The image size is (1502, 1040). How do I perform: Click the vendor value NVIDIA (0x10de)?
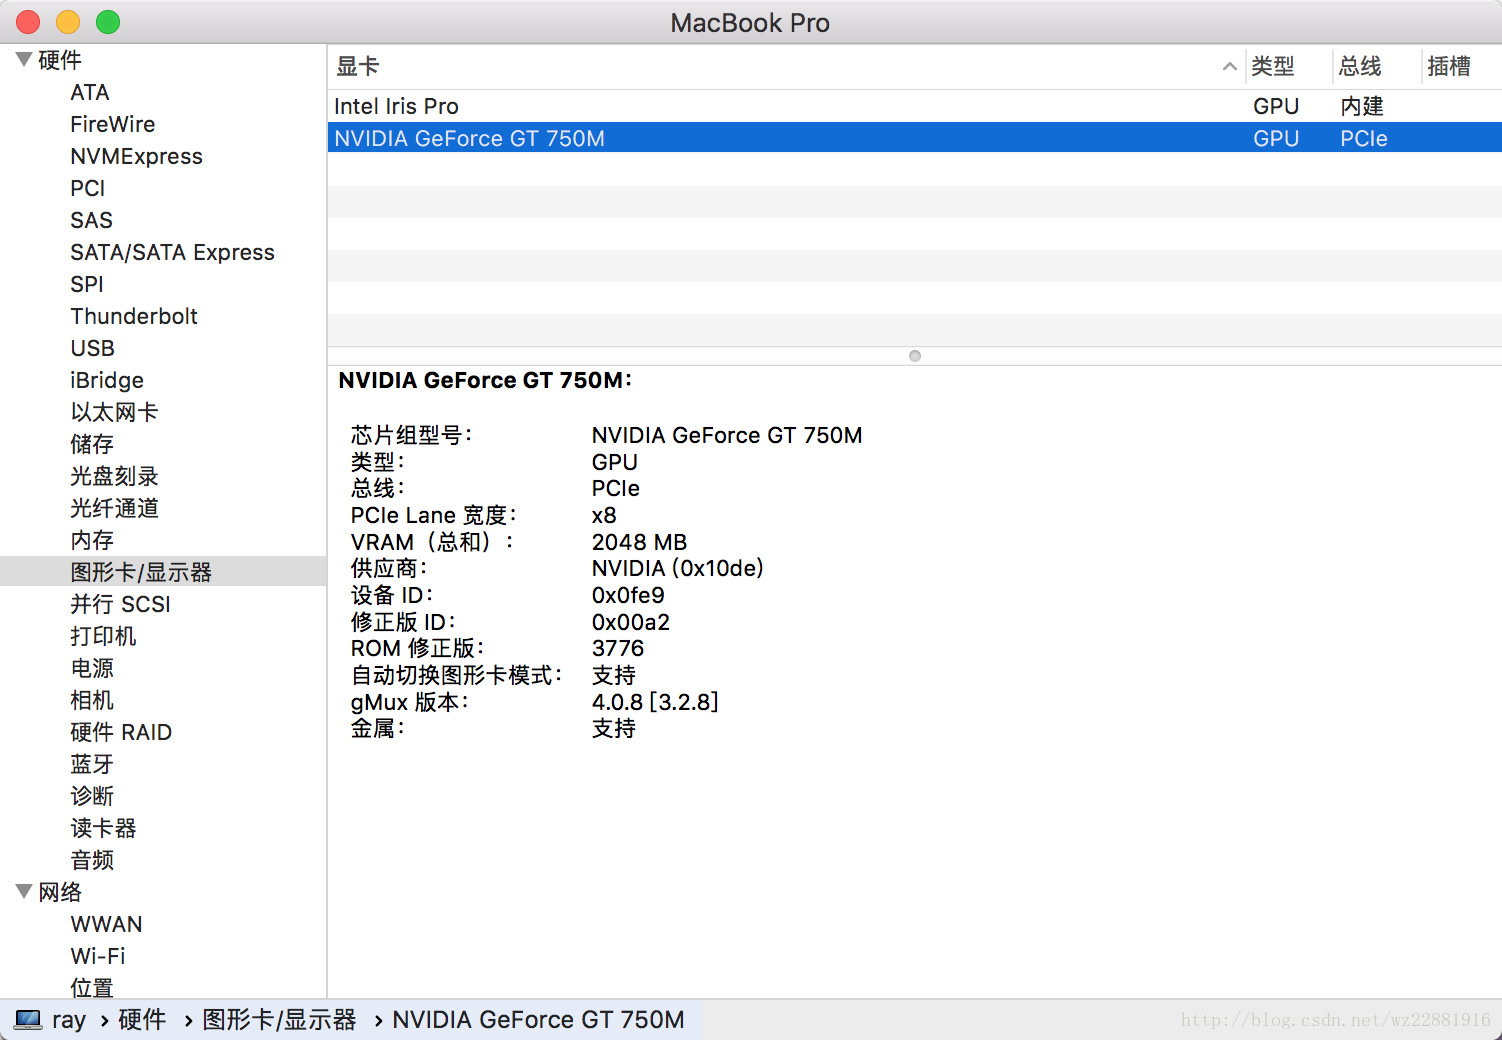678,568
